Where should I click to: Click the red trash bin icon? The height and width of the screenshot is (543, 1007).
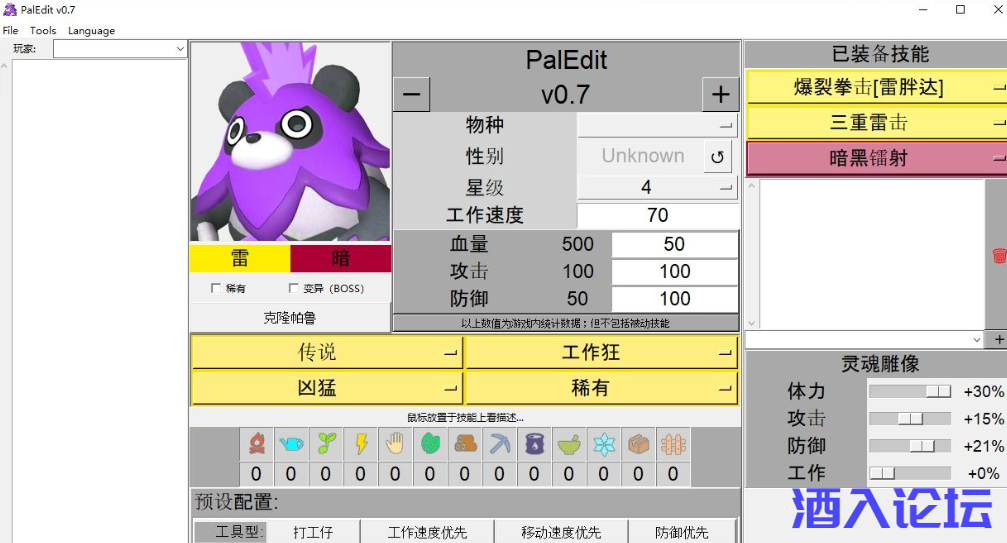[997, 256]
